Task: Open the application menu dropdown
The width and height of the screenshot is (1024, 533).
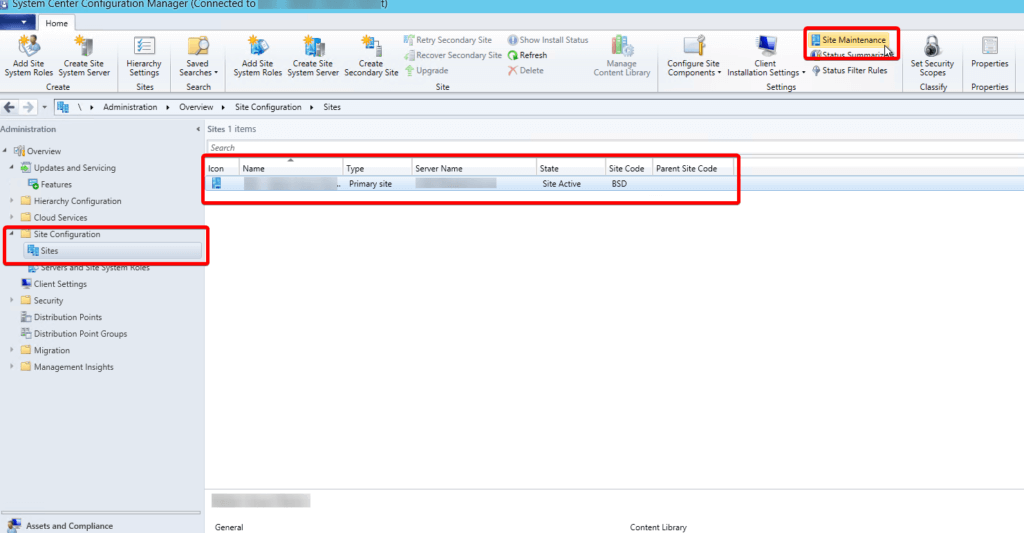Action: (18, 22)
